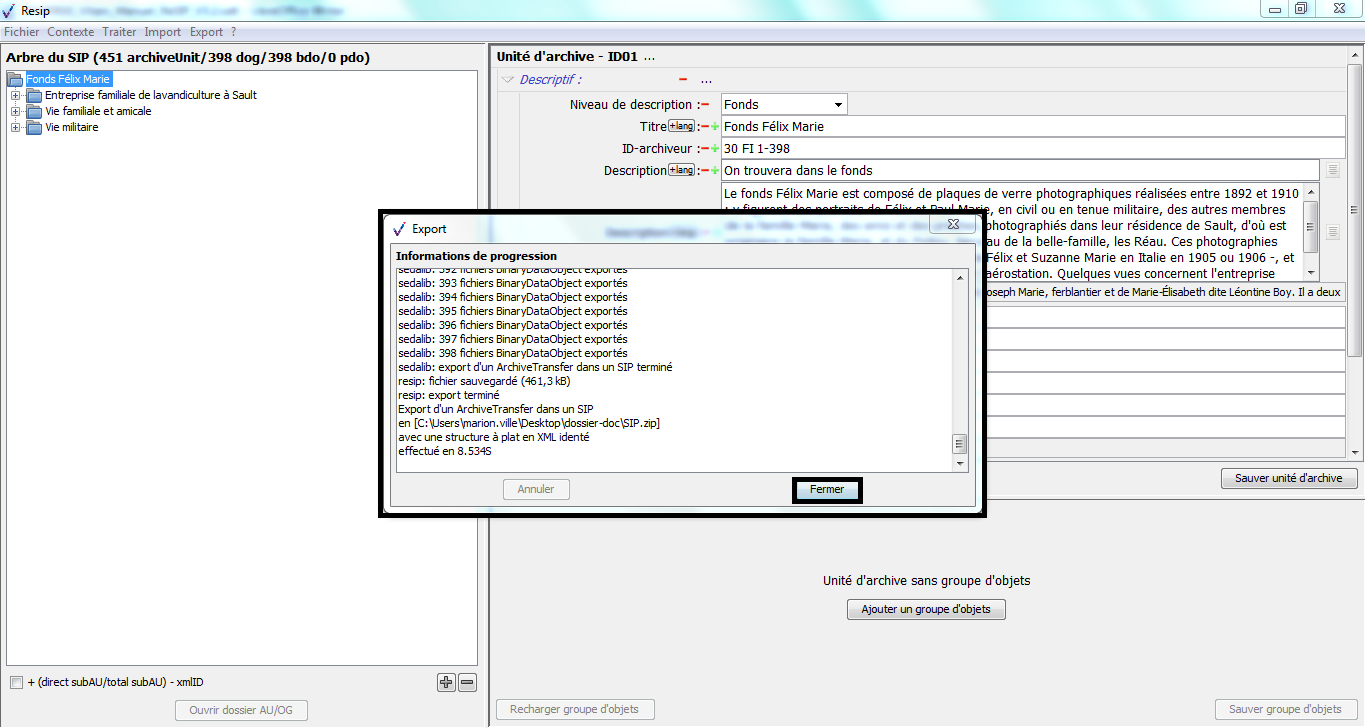Click the +lang tag beside Description
Viewport: 1365px width, 728px height.
point(681,170)
